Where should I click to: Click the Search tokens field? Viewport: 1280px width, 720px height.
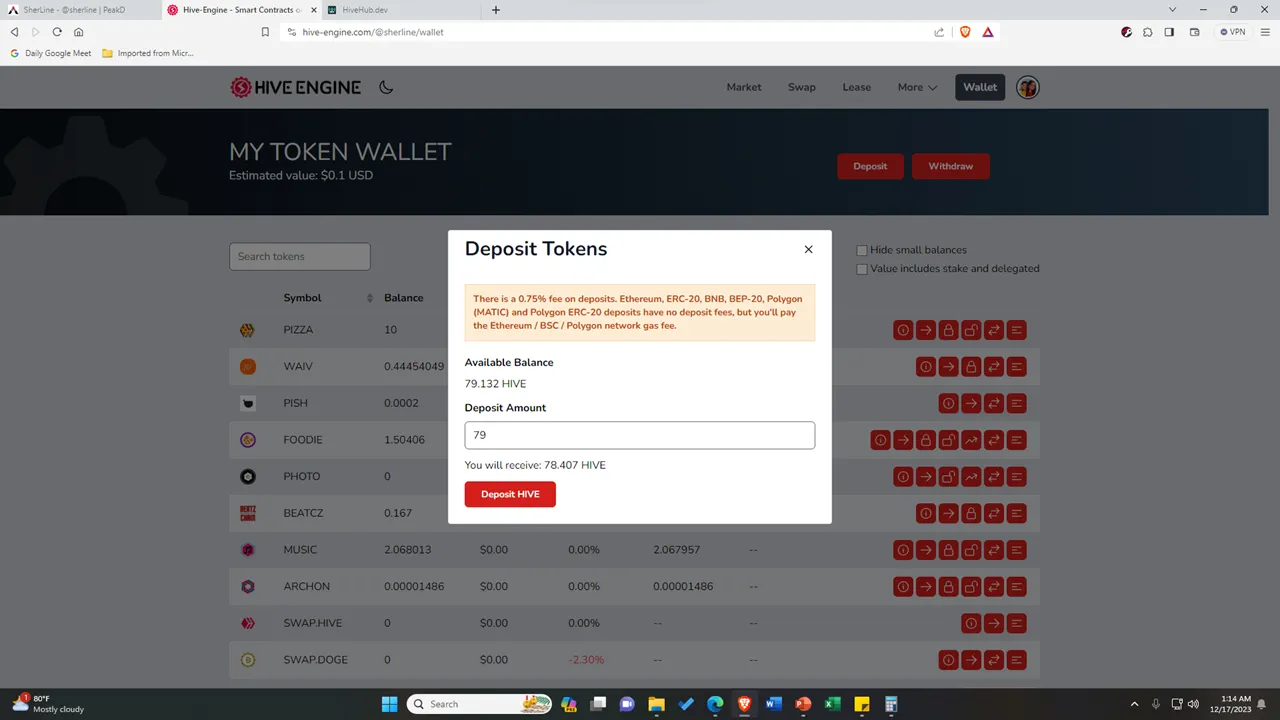[300, 256]
